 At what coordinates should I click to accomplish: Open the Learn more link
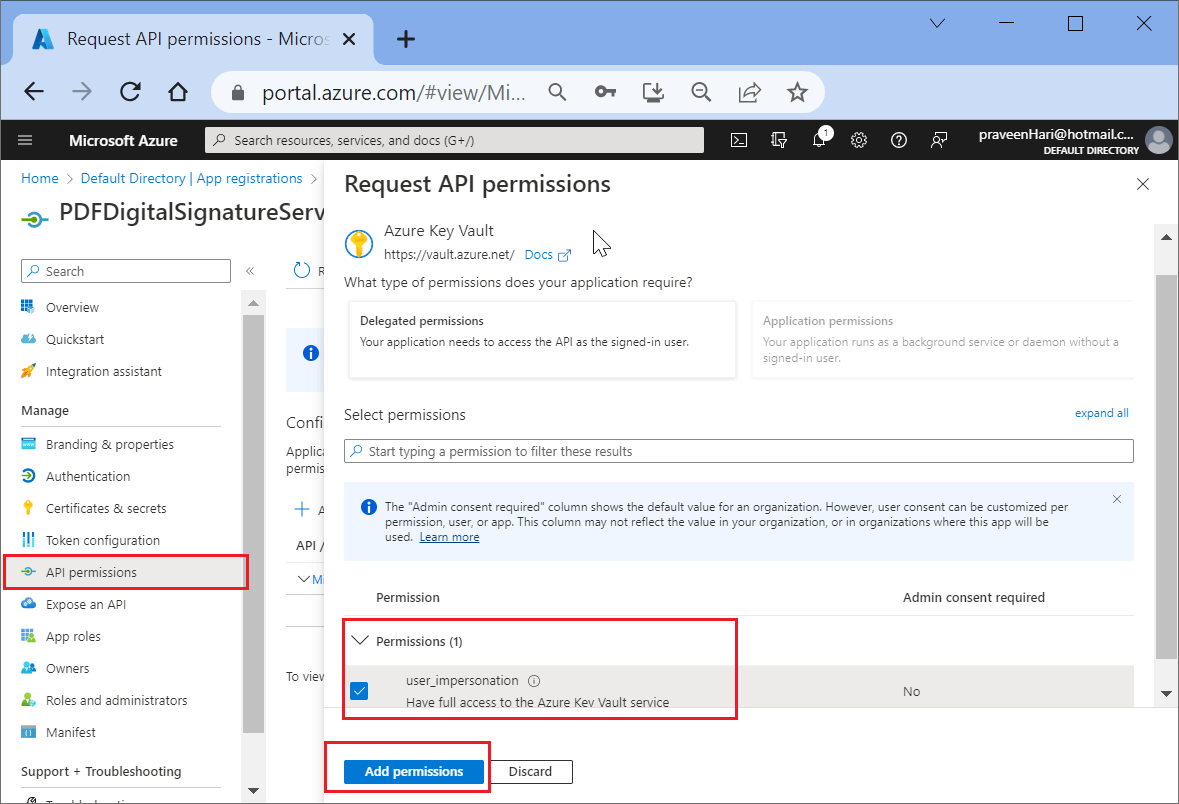[x=449, y=537]
